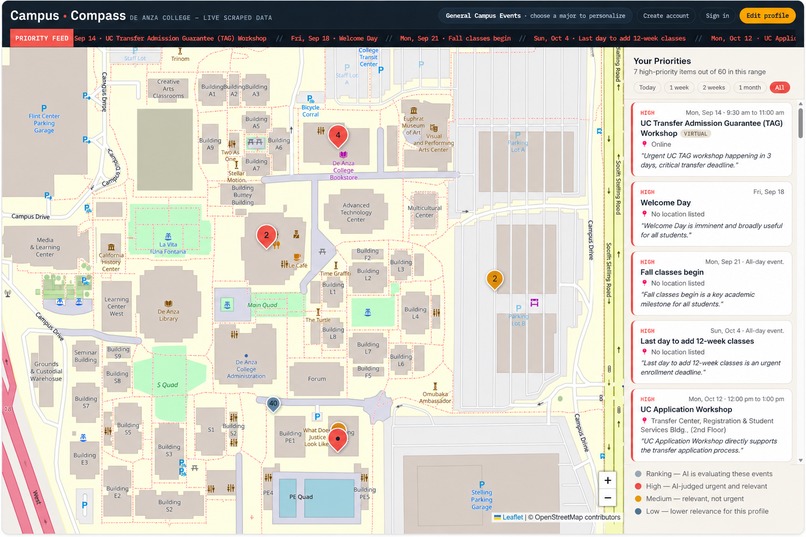Screen dimensions: 806x537
Task: Filter priorities to Today
Action: coord(647,87)
